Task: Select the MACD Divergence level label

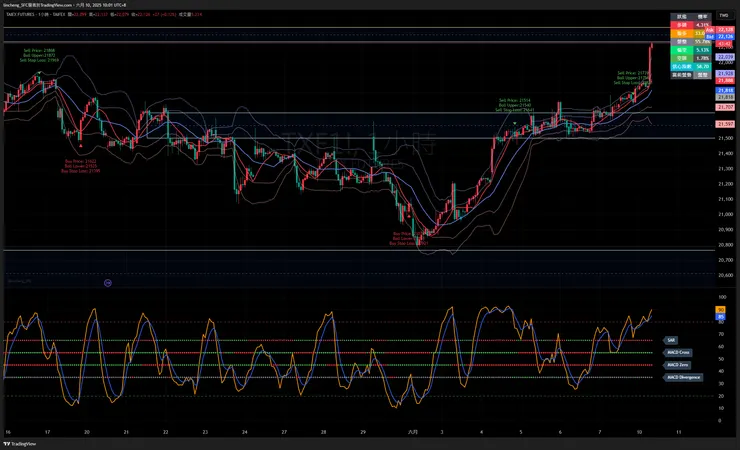Action: (x=683, y=377)
